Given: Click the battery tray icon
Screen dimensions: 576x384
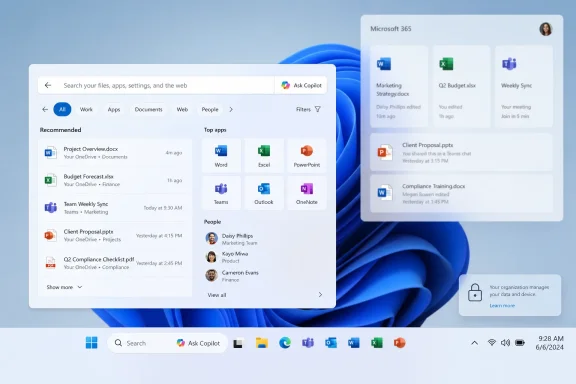Looking at the screenshot, I should coord(520,342).
